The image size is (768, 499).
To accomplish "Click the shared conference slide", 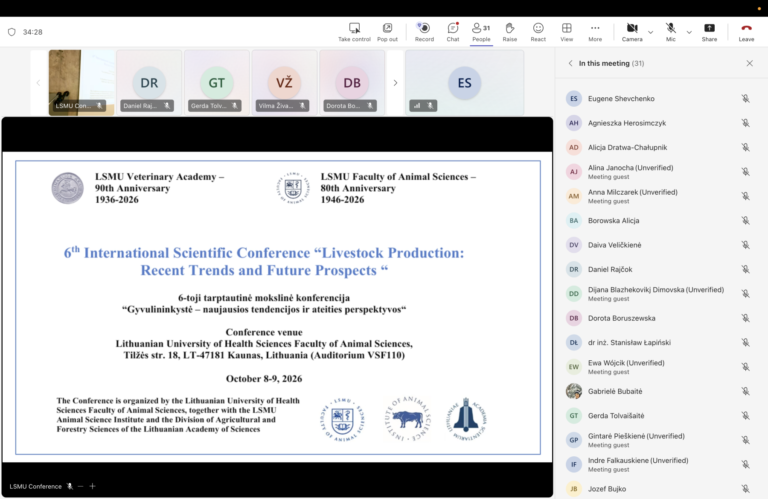I will point(278,307).
